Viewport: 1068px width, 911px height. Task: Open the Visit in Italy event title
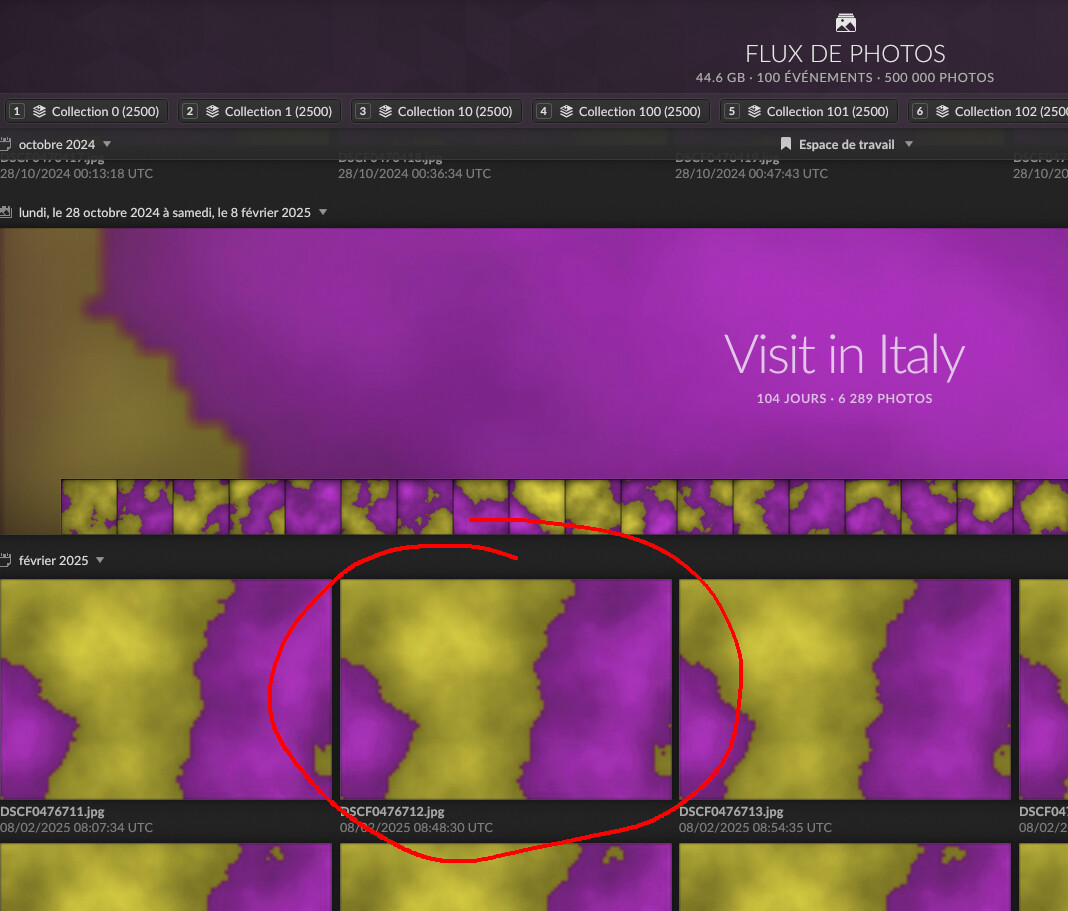[x=844, y=356]
